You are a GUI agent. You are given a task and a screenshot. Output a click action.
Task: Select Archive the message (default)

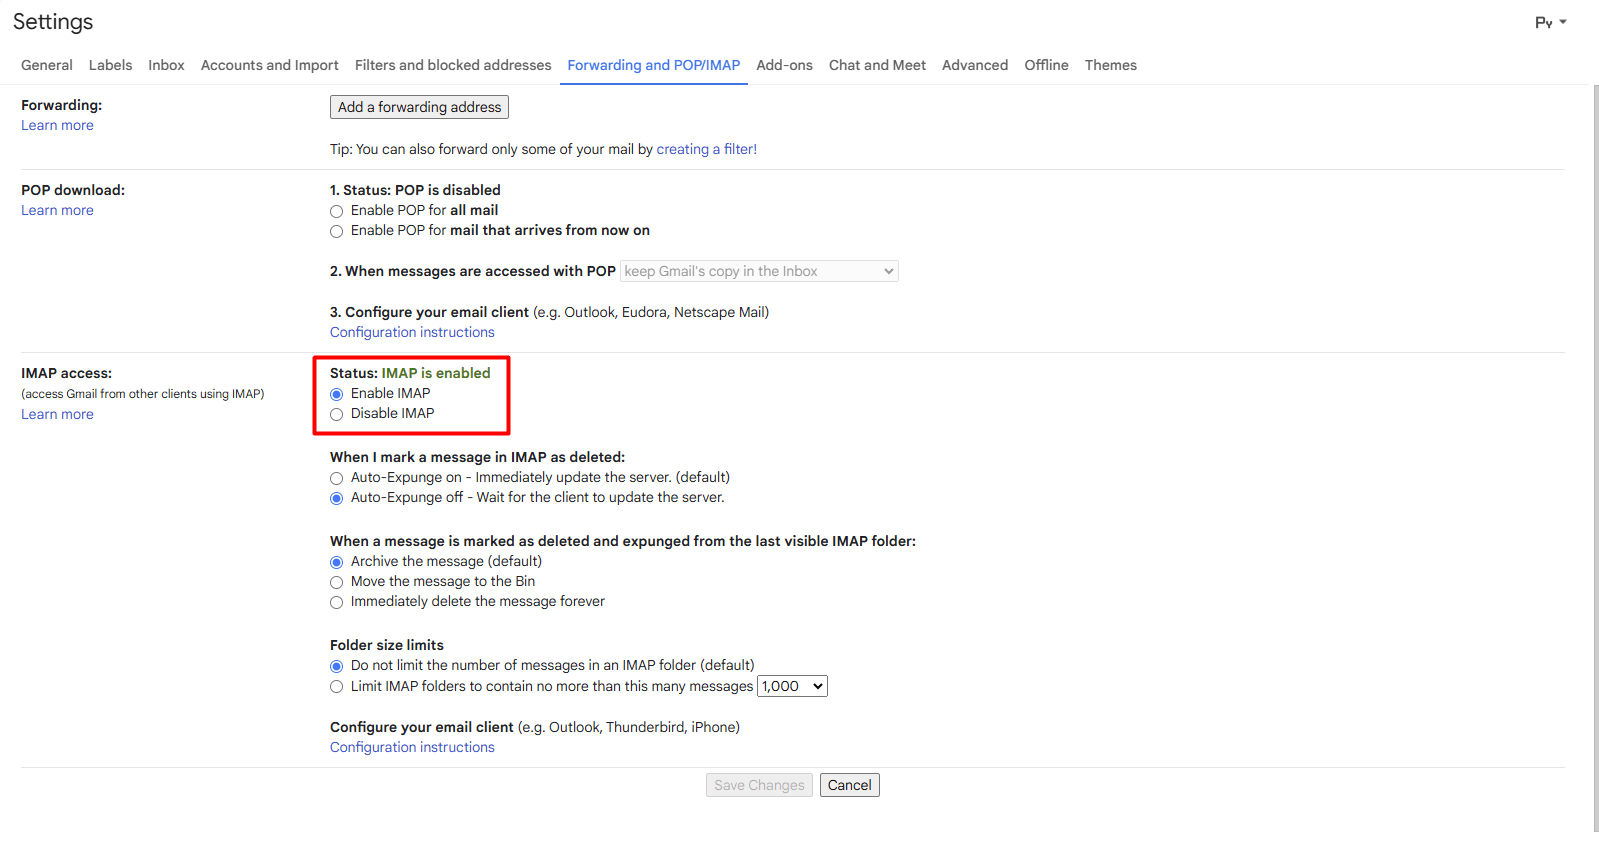(337, 562)
